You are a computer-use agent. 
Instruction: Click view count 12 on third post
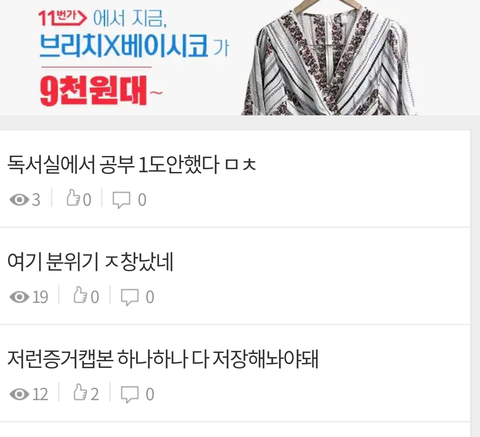click(40, 395)
